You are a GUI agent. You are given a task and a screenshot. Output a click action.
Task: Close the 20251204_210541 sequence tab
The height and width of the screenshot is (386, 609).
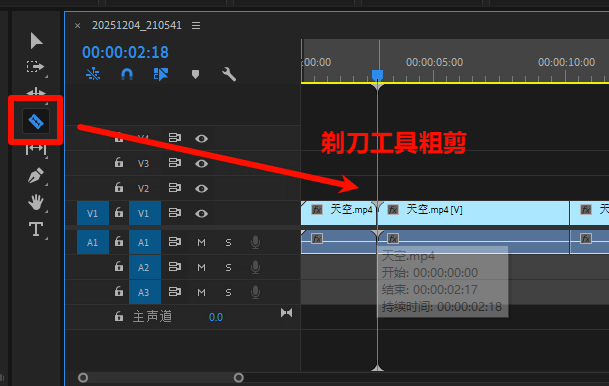(x=78, y=26)
